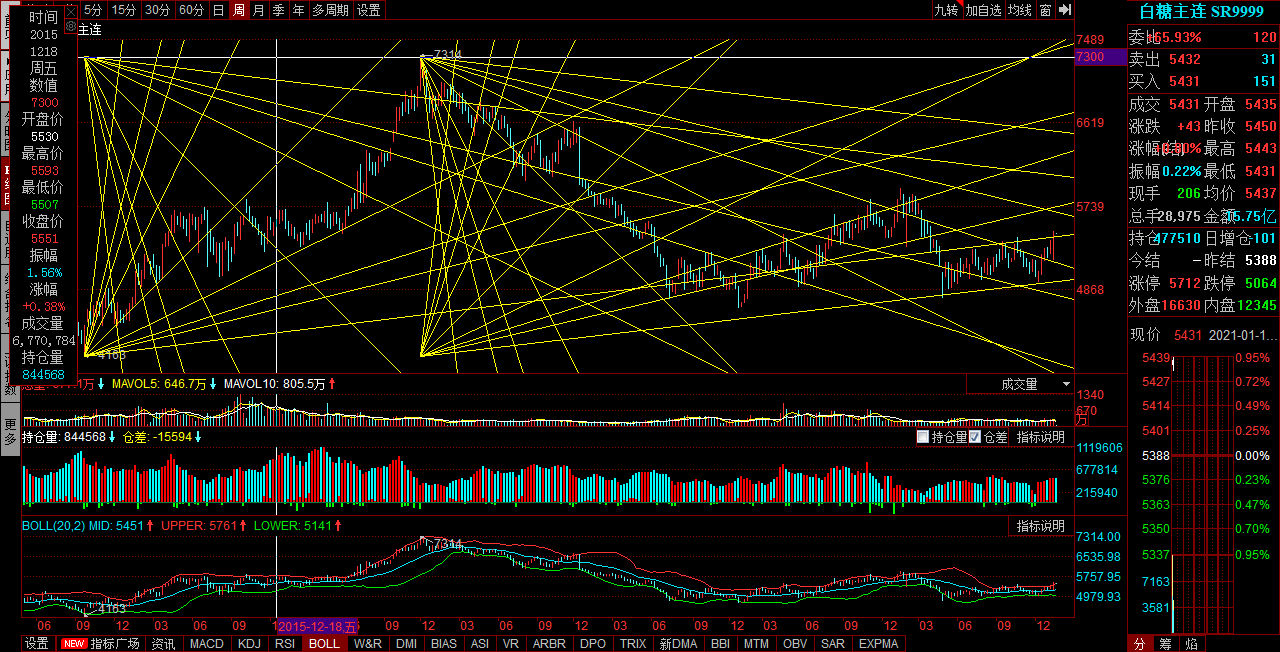The image size is (1280, 652).
Task: Switch to quarterly 季 chart
Action: point(278,10)
